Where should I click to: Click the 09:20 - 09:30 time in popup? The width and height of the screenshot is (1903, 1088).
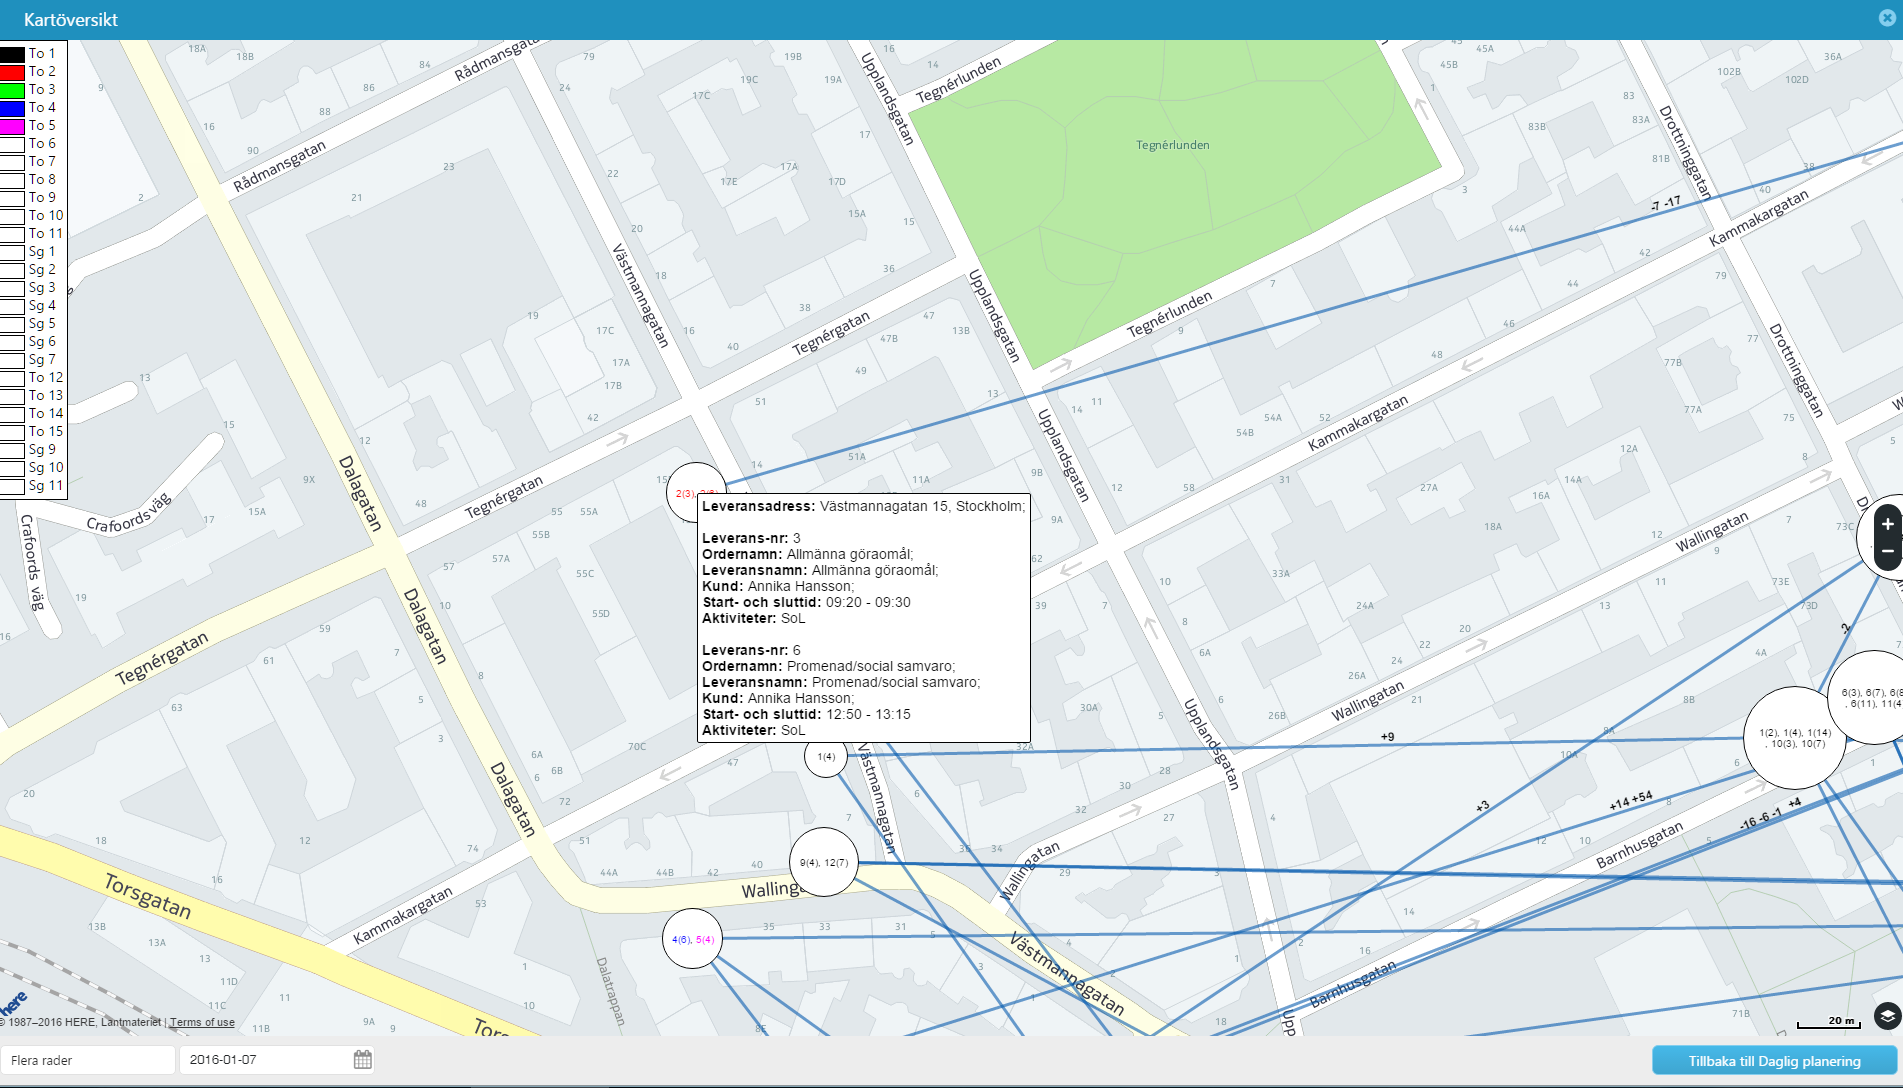coord(868,602)
